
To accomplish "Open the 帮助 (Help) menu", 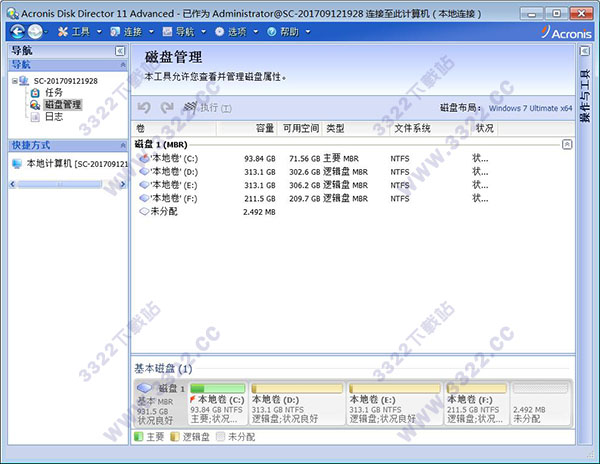I will [x=283, y=32].
